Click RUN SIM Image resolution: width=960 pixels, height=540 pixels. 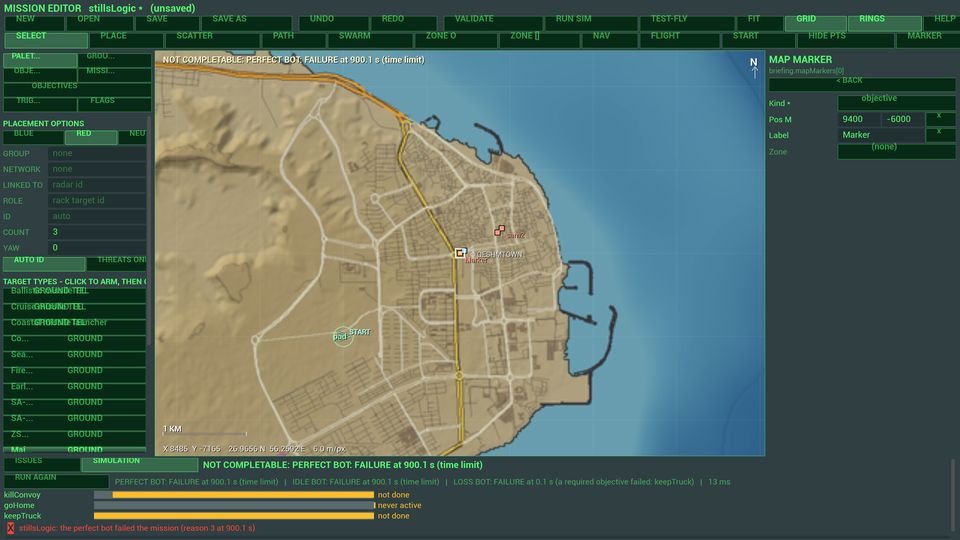click(591, 23)
